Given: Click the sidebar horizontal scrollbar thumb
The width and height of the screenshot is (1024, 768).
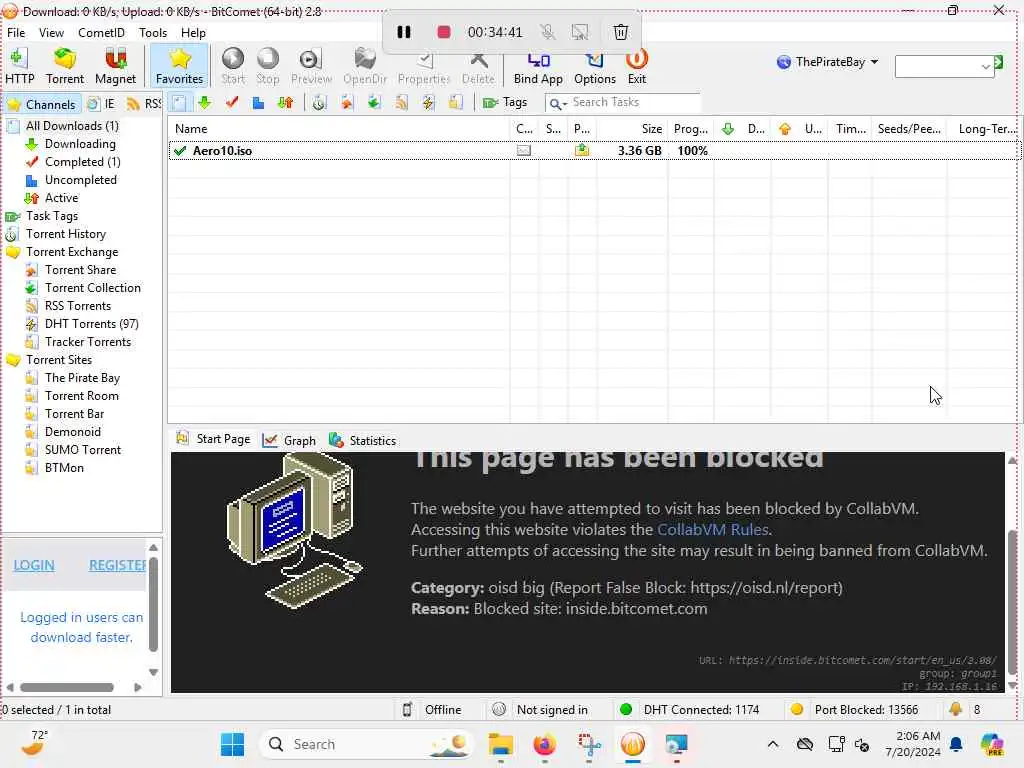Looking at the screenshot, I should [67, 687].
